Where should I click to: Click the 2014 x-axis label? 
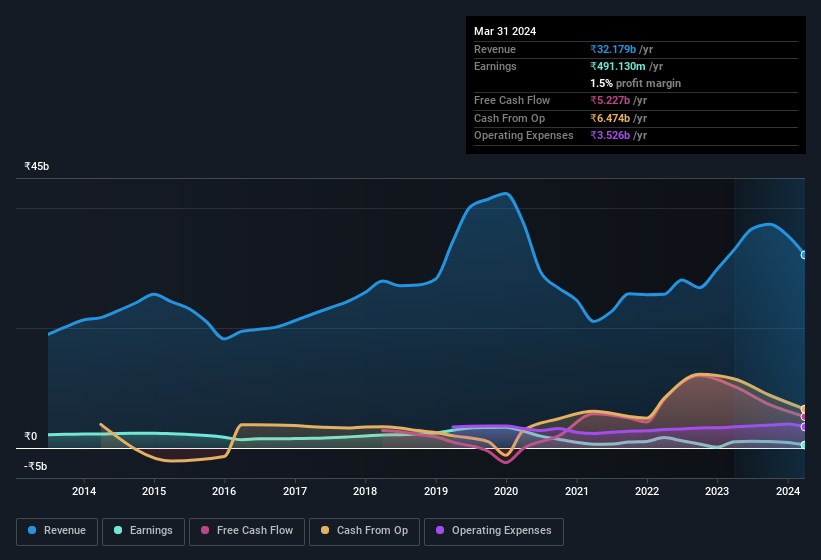tap(84, 491)
